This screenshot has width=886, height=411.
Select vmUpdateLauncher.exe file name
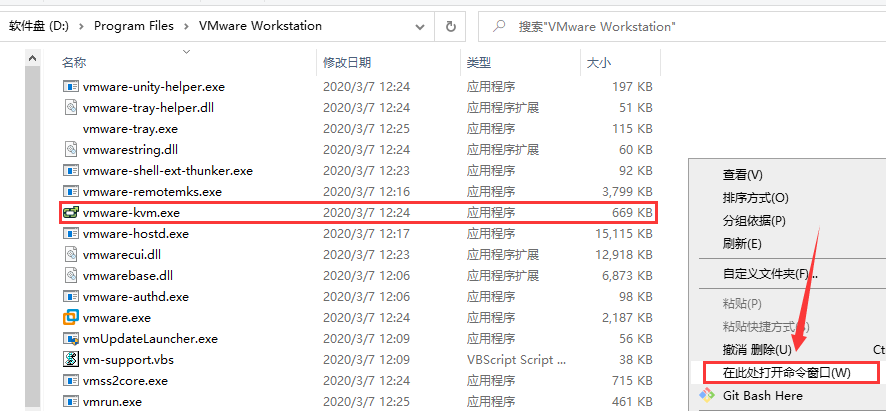[x=150, y=339]
